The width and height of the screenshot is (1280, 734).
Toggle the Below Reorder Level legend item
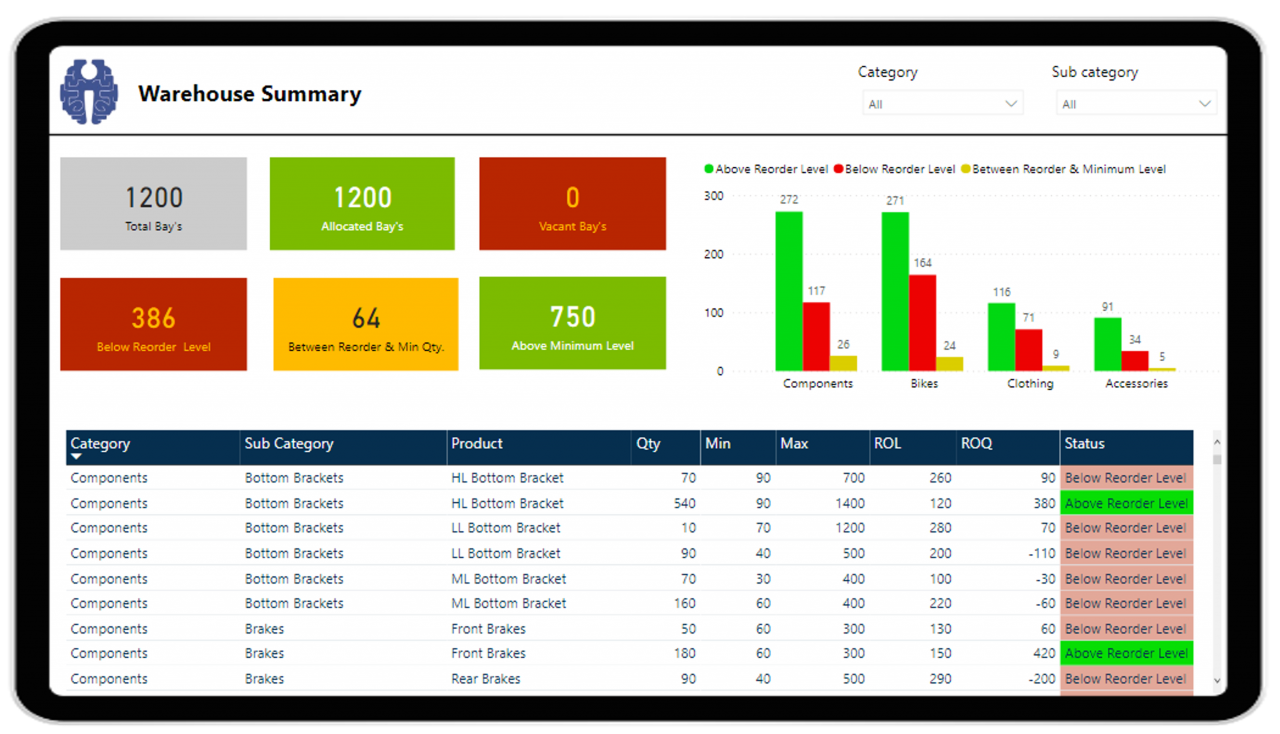[x=903, y=168]
